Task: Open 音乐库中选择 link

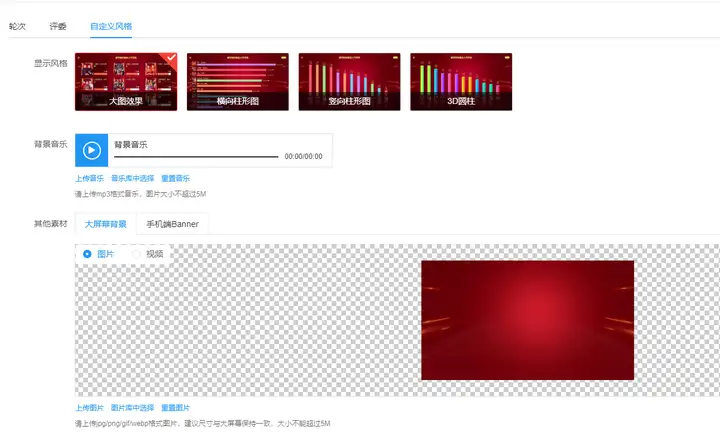Action: [133, 178]
